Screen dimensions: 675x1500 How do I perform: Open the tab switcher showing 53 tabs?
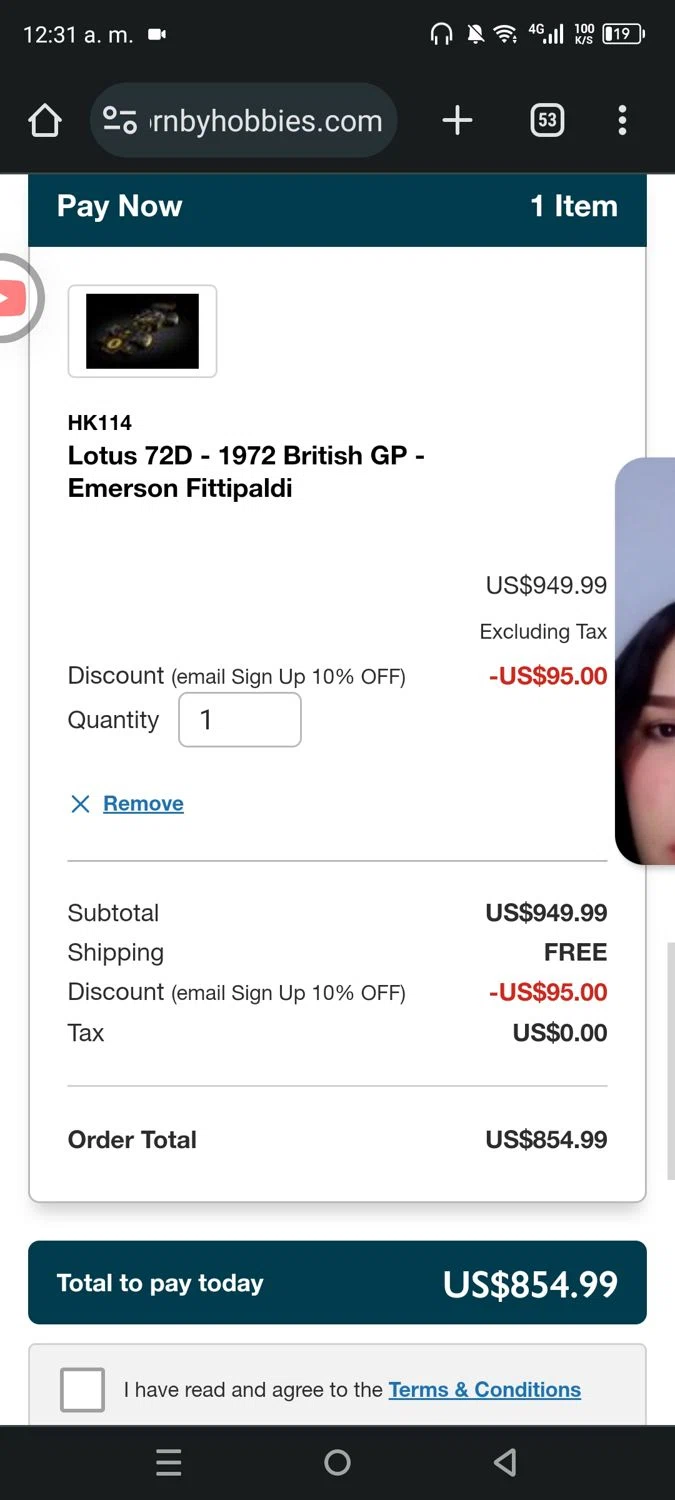(x=546, y=121)
